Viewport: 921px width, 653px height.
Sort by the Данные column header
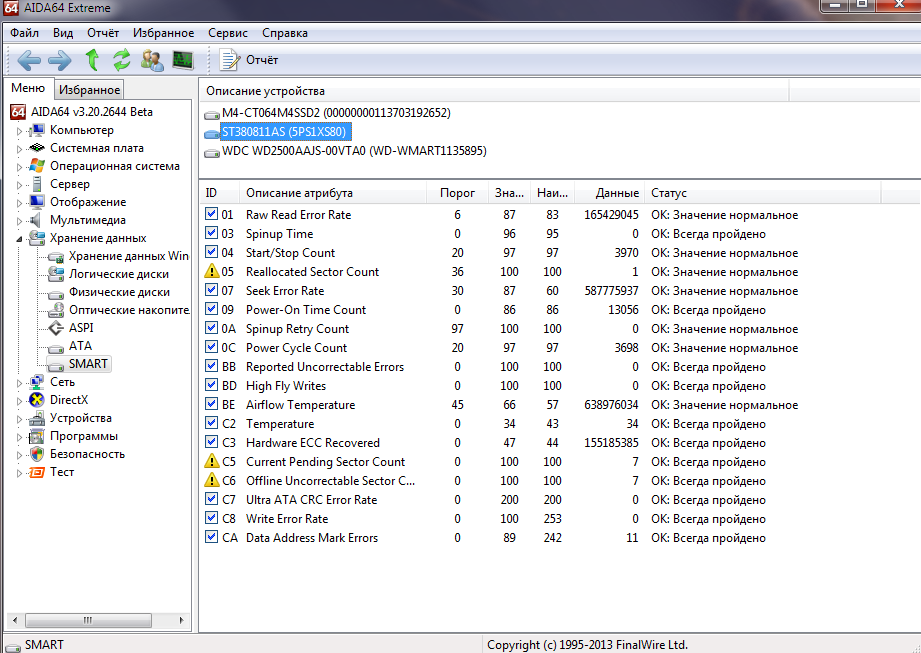click(x=610, y=193)
